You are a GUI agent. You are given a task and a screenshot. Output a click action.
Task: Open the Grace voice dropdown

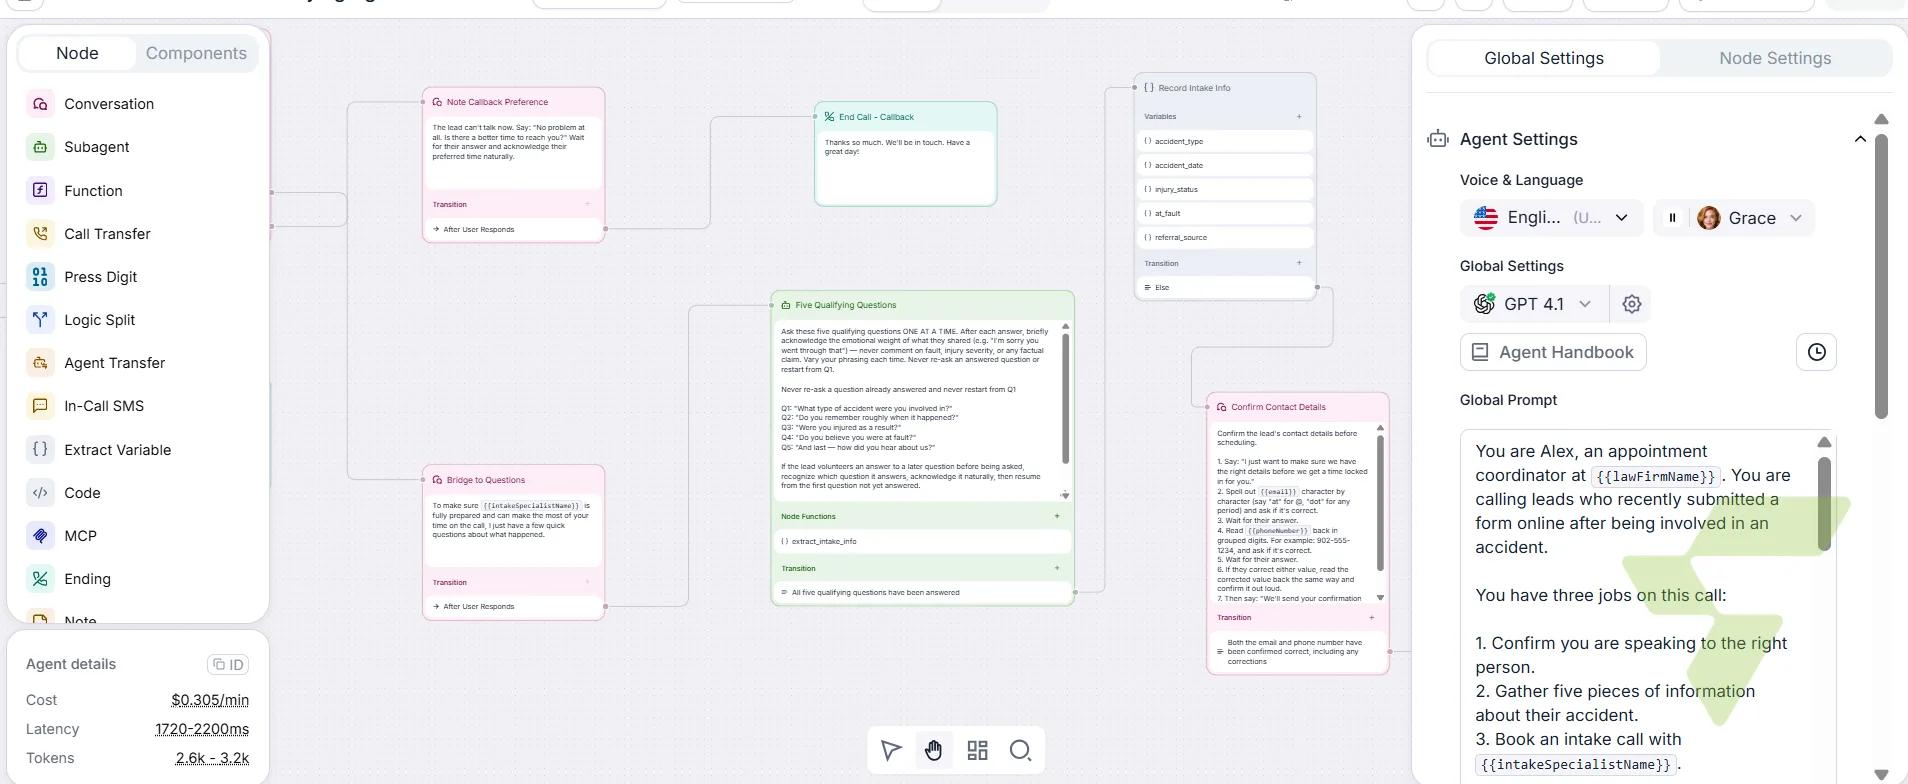(x=1753, y=218)
